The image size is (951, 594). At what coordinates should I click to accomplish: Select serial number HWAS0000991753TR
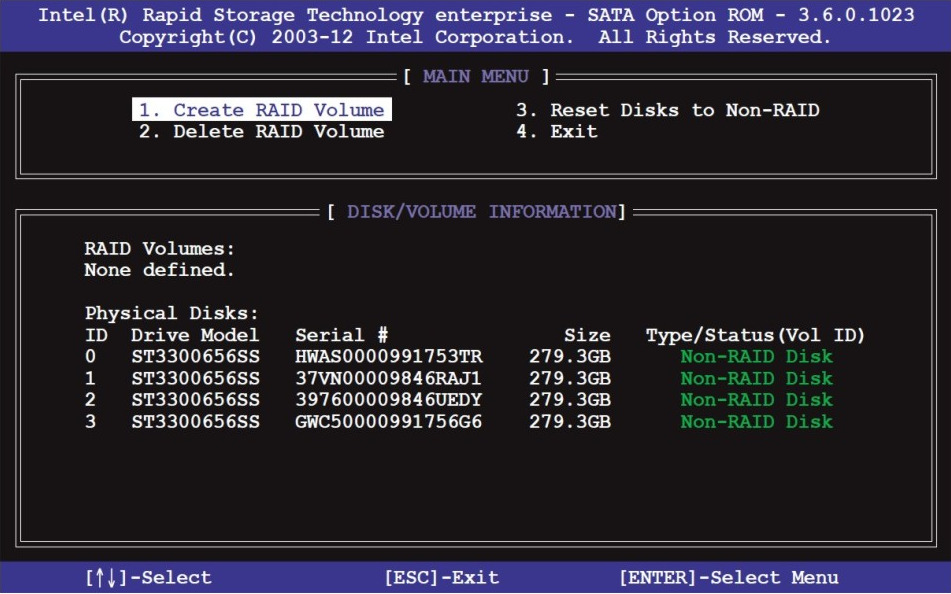[x=389, y=357]
